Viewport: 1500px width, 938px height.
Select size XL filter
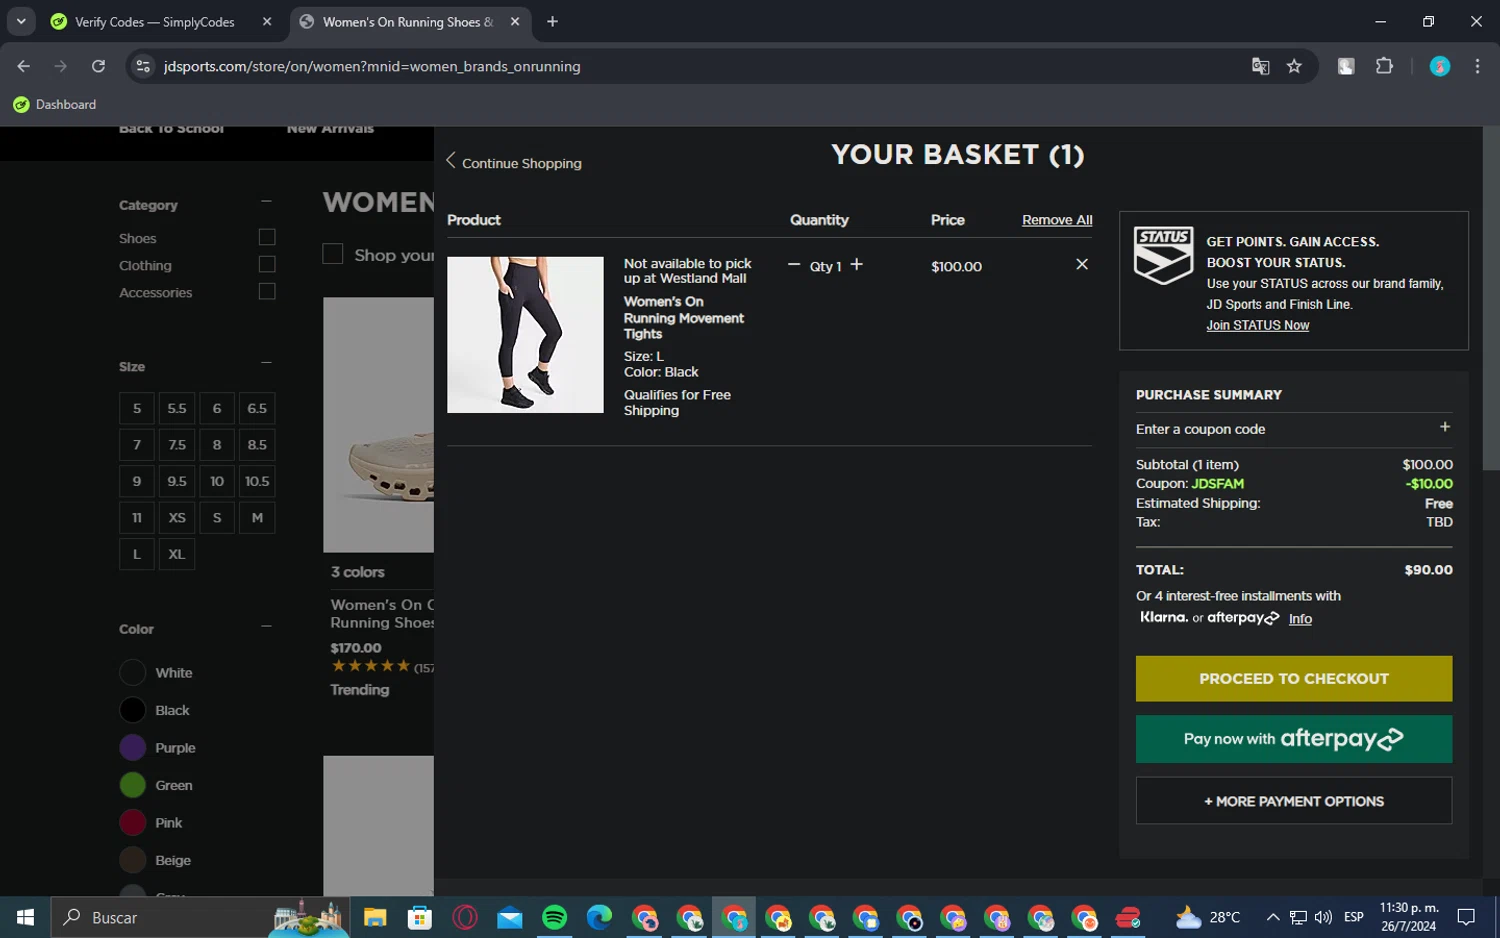click(x=177, y=554)
